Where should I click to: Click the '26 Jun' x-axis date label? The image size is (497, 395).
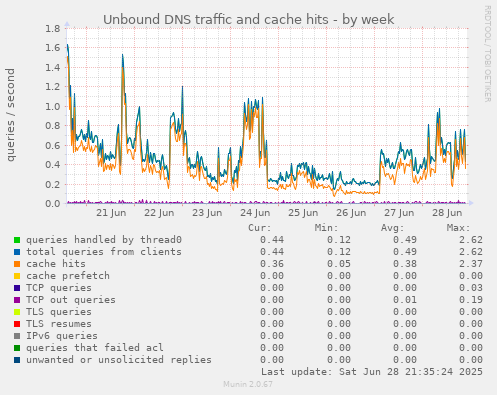351,213
